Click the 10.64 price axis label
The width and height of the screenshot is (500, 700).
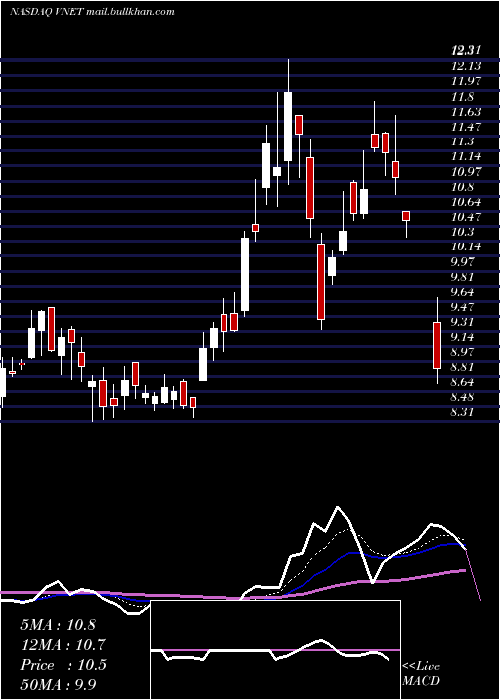pyautogui.click(x=466, y=202)
